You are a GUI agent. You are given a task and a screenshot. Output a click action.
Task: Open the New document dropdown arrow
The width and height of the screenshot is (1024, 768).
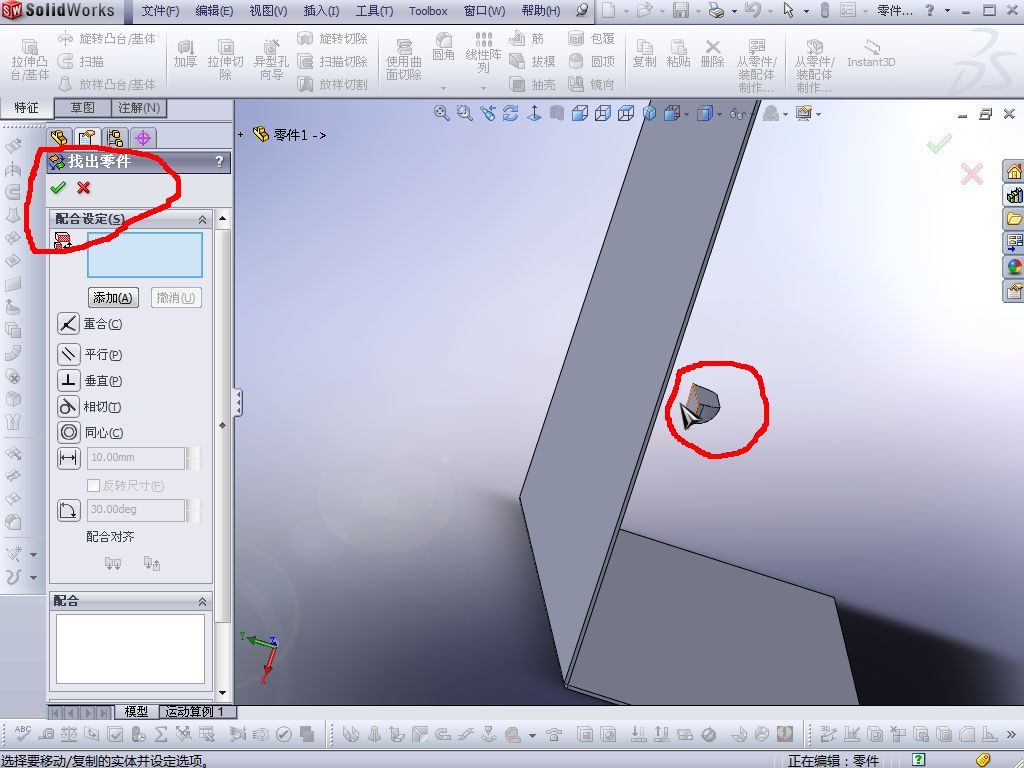pyautogui.click(x=626, y=11)
